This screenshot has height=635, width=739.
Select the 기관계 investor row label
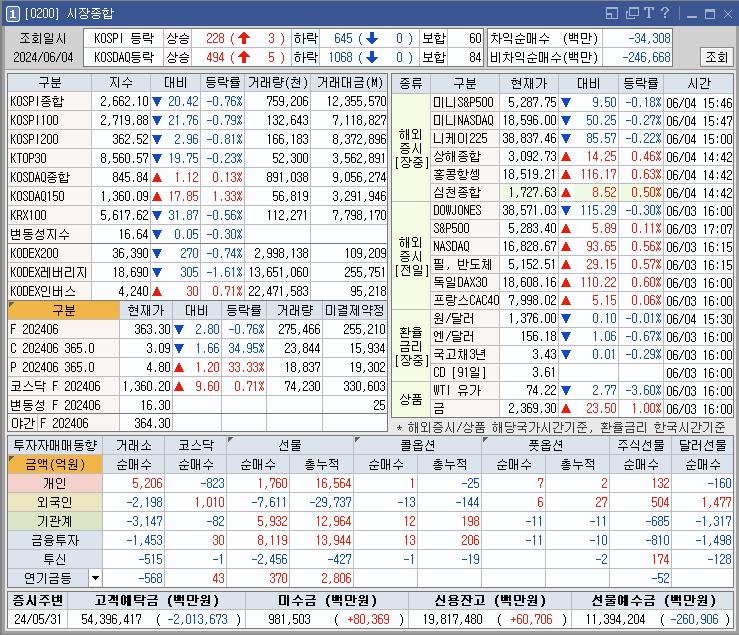point(55,521)
